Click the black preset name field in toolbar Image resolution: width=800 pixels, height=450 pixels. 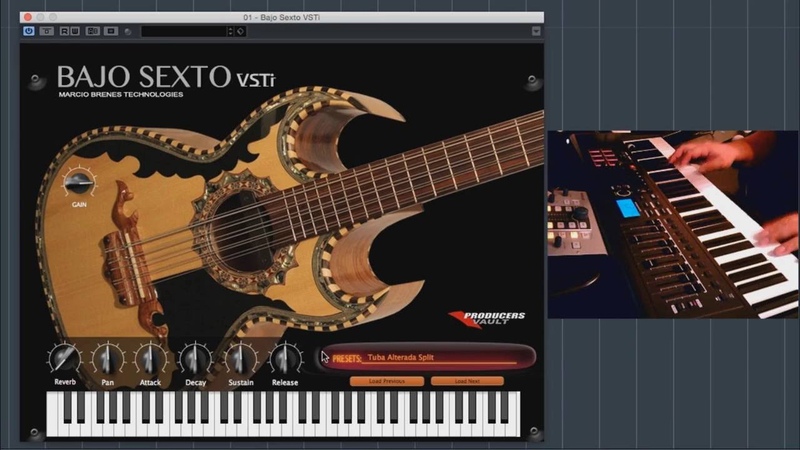pyautogui.click(x=184, y=32)
